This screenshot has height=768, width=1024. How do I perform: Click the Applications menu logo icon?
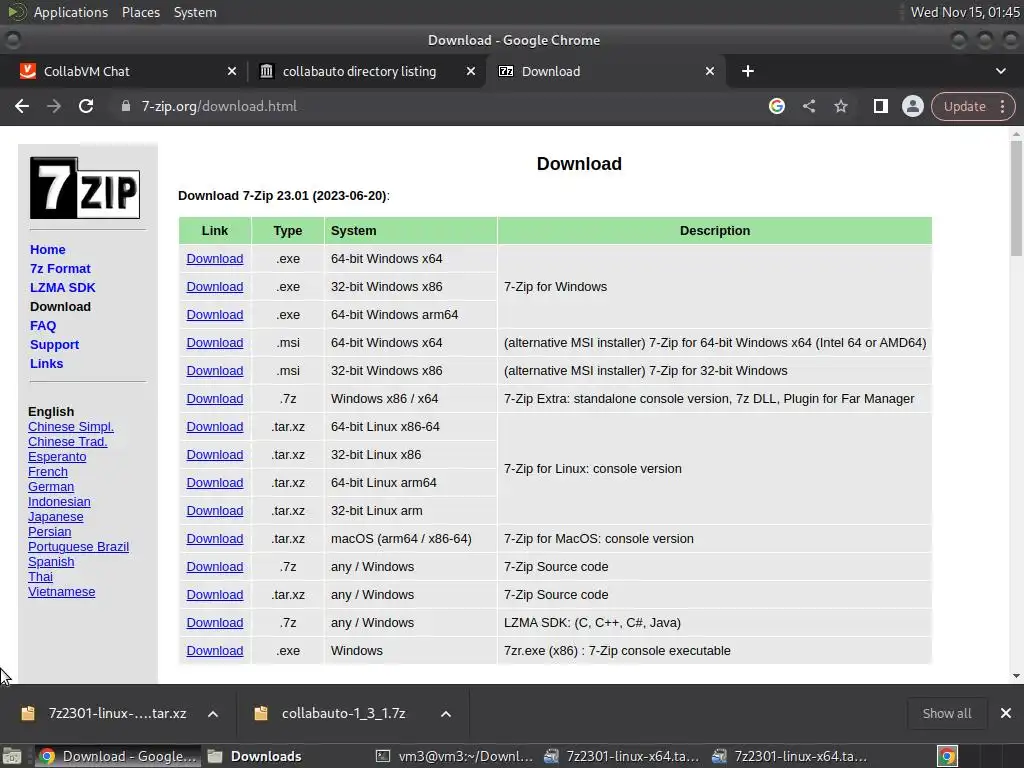pyautogui.click(x=17, y=12)
